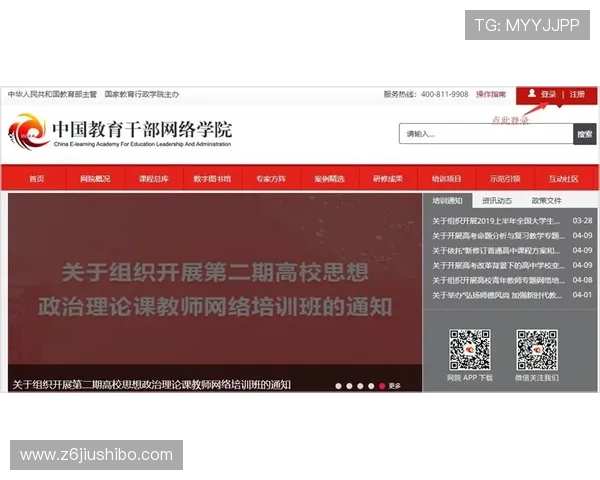Screen dimensions: 600x480
Task: Open 培训项目 navigation item
Action: (447, 179)
